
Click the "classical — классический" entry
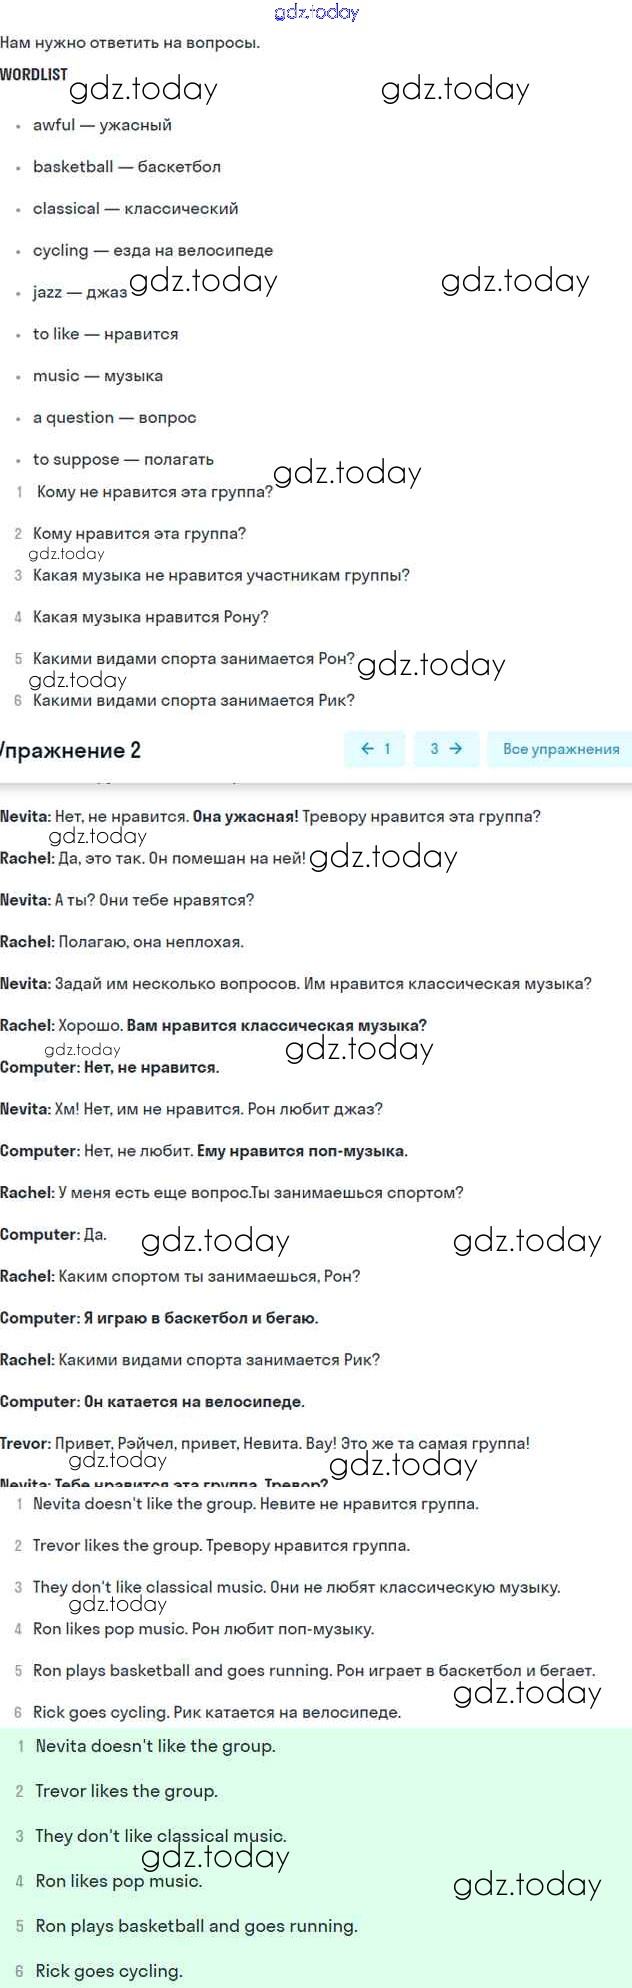click(x=135, y=209)
